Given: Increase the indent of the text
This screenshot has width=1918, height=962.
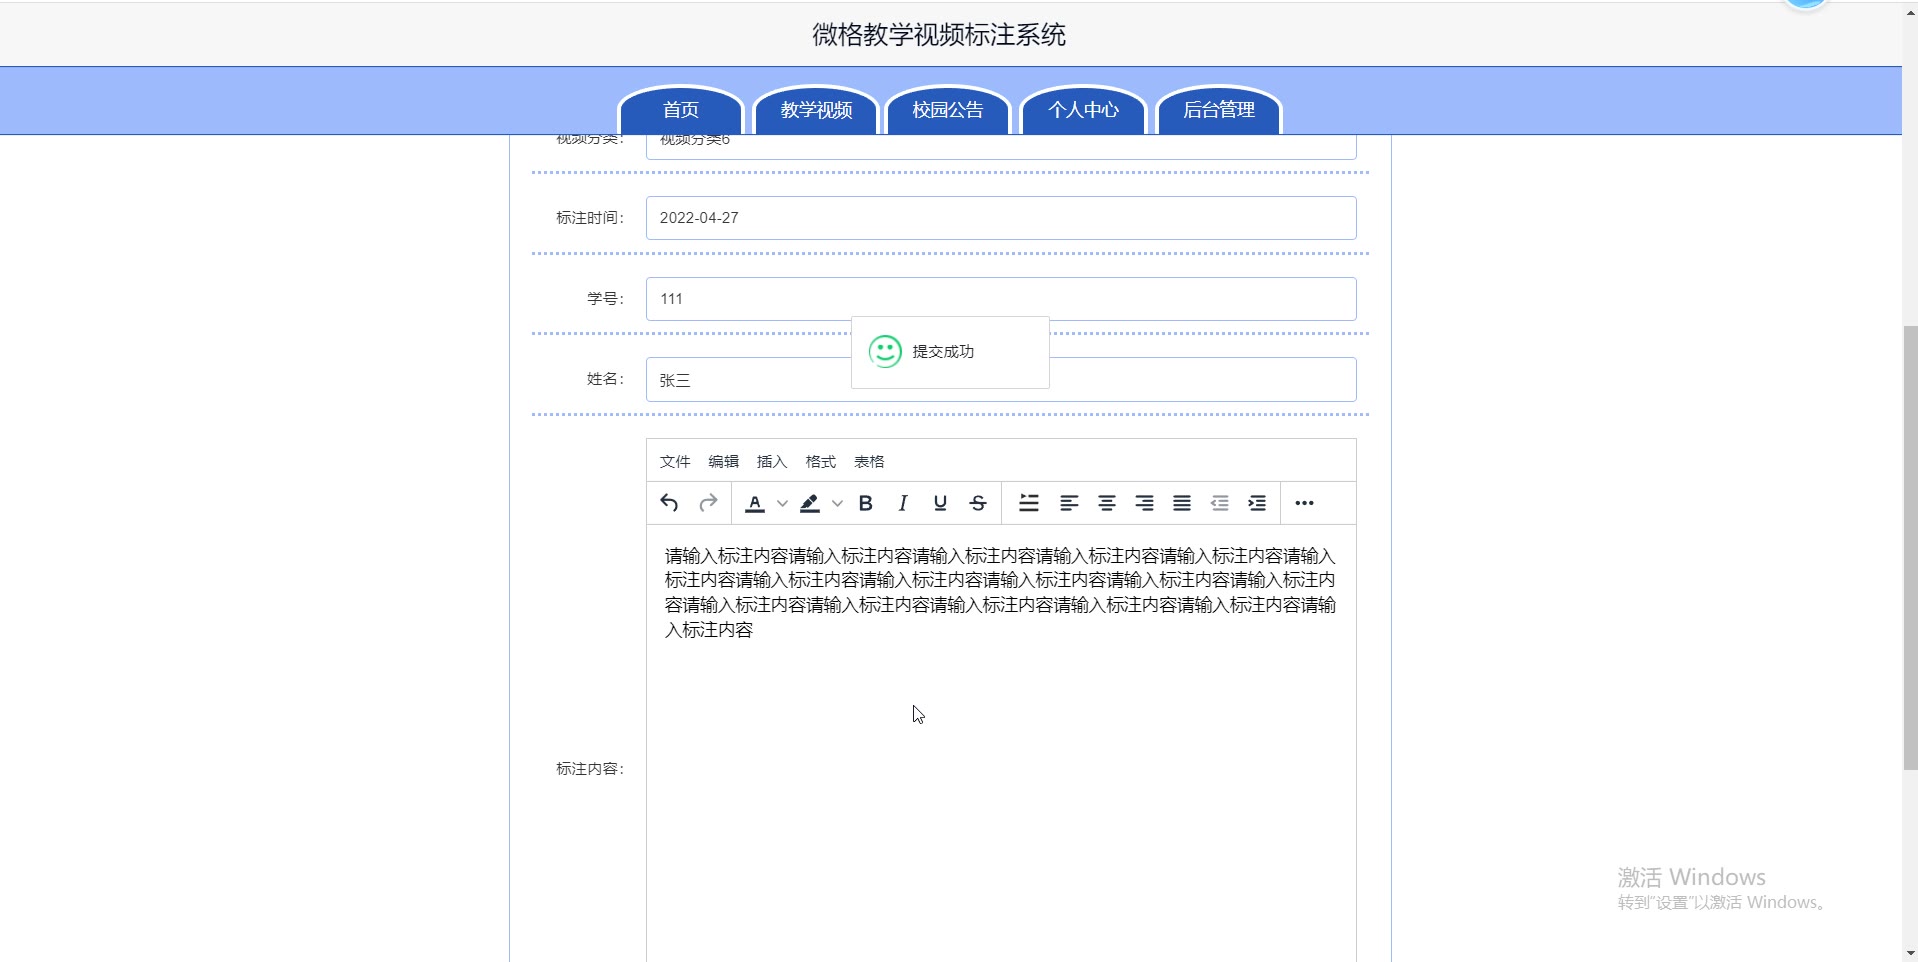Looking at the screenshot, I should (1257, 503).
